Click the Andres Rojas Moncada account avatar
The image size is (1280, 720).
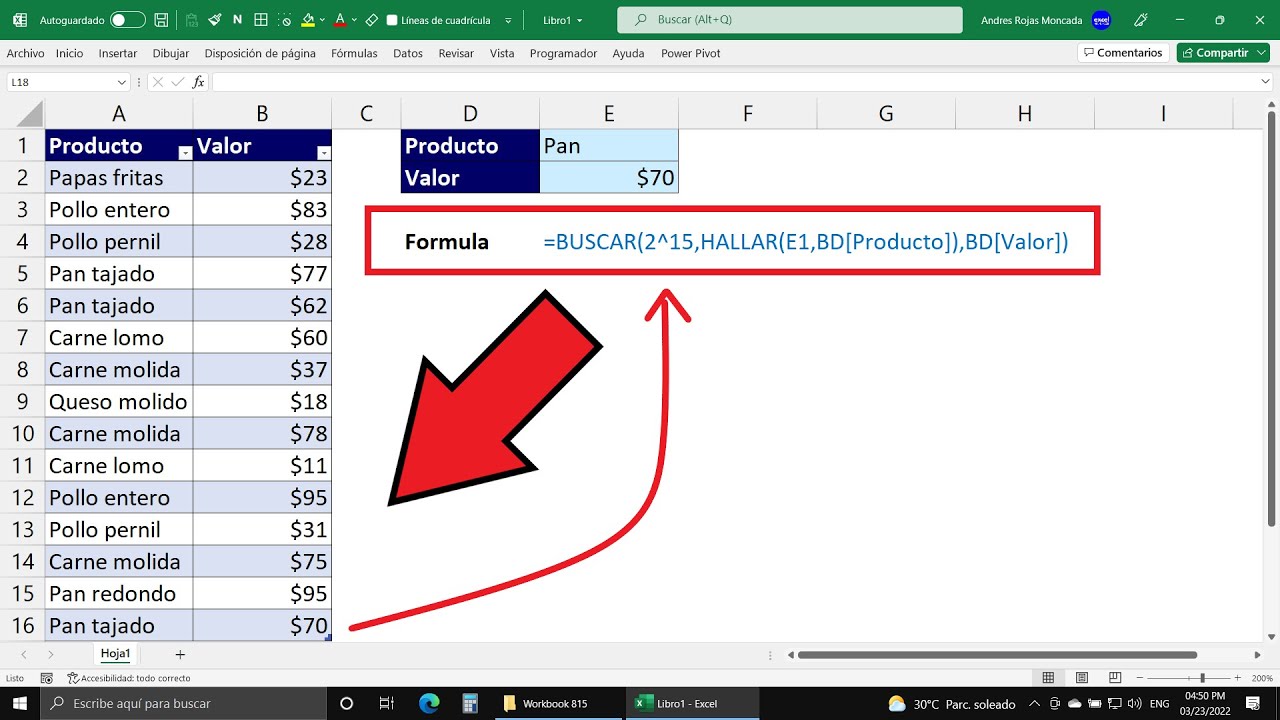point(1101,20)
